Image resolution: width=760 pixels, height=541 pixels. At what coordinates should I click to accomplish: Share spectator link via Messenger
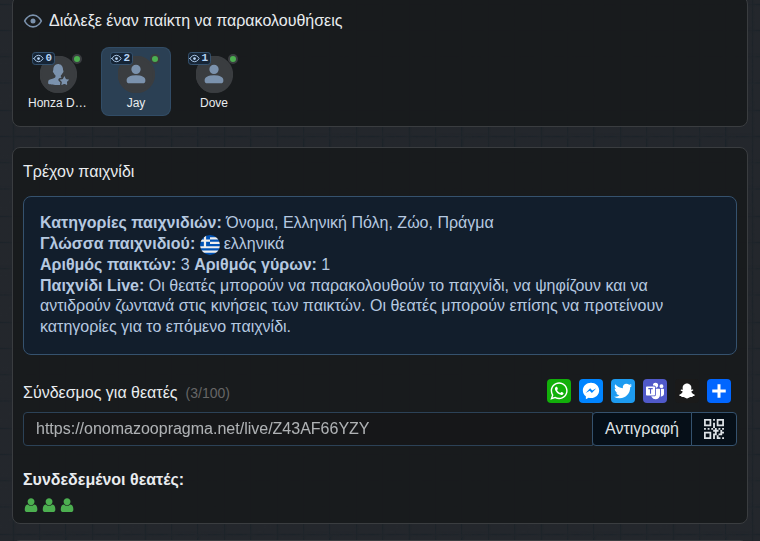click(x=591, y=391)
